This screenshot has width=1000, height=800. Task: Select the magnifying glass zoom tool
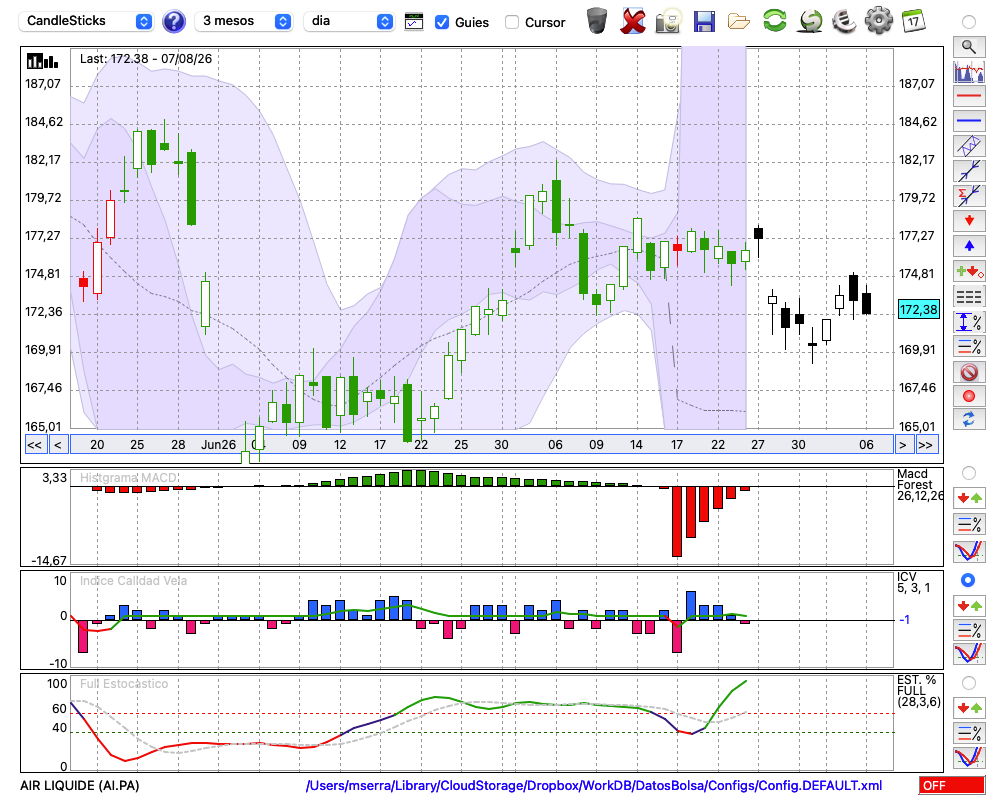click(x=969, y=47)
